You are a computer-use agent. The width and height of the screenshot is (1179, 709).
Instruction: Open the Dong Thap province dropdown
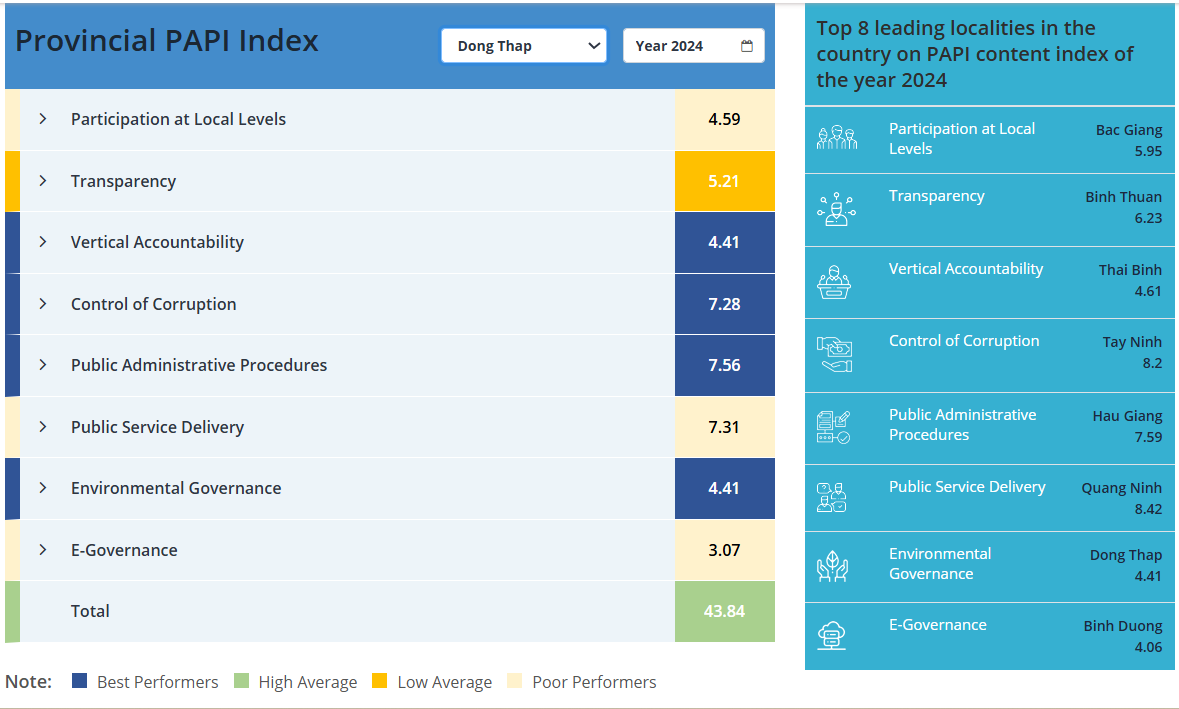523,46
